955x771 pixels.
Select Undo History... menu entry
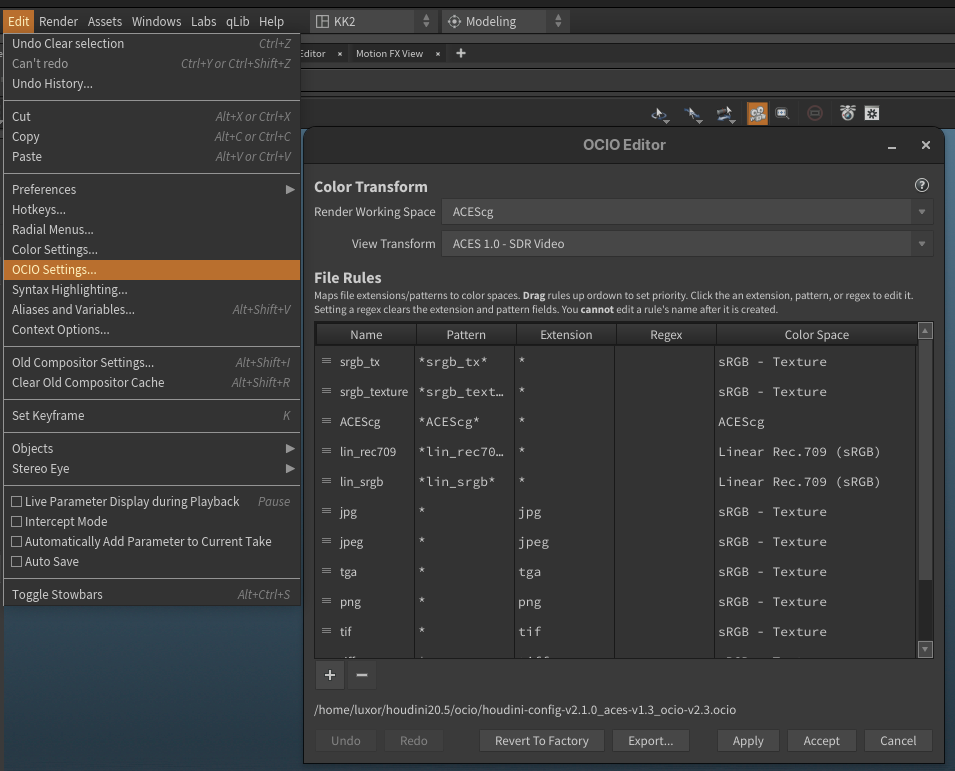(152, 84)
